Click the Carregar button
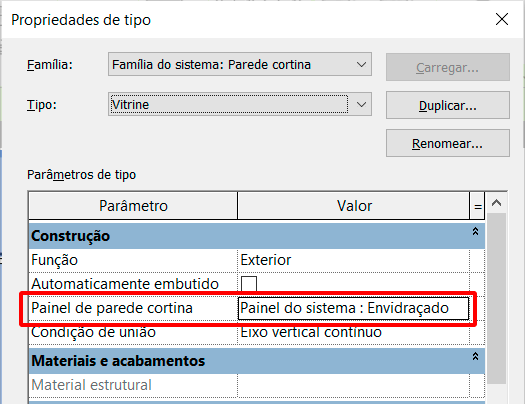The height and width of the screenshot is (404, 525). point(448,67)
